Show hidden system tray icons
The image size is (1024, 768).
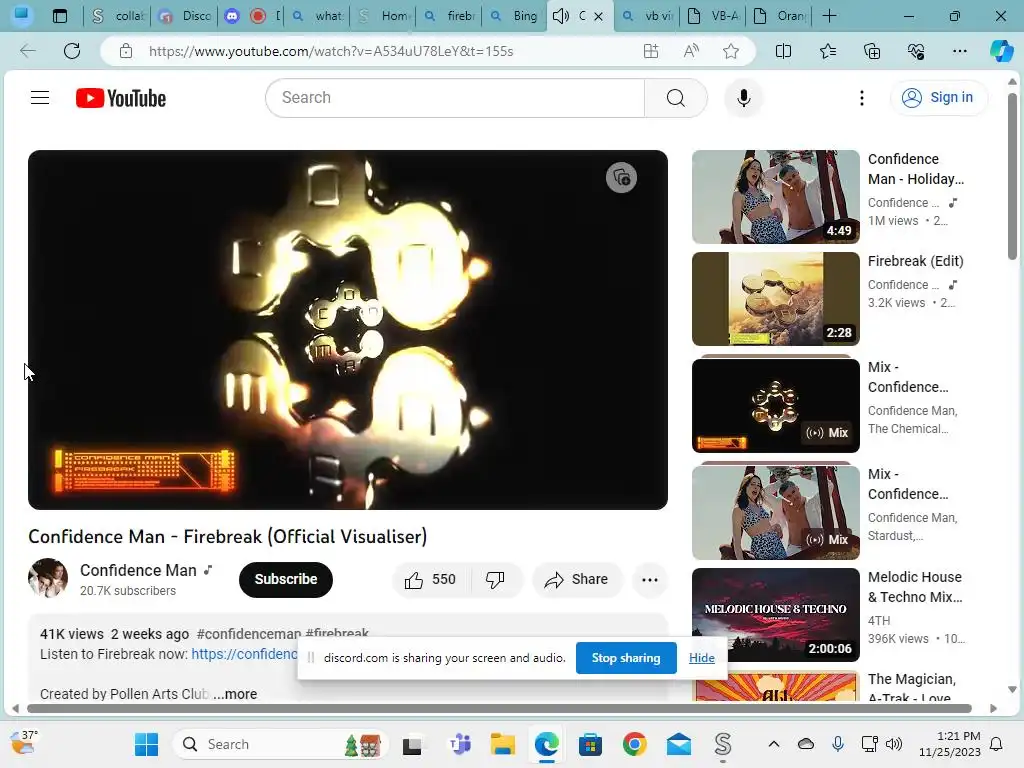[774, 744]
